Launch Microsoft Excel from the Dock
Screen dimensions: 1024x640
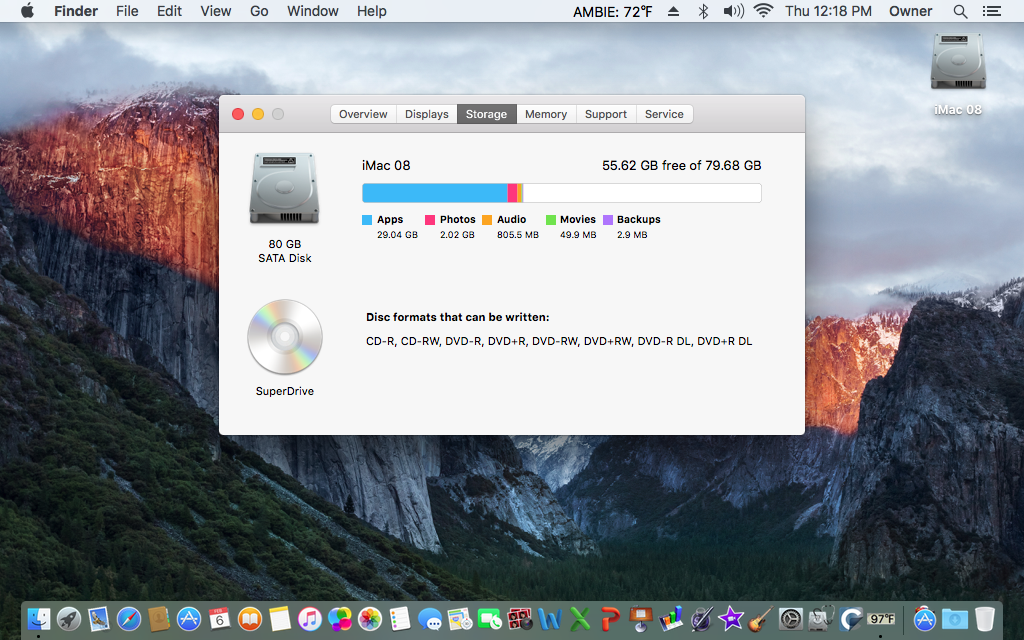pos(580,618)
